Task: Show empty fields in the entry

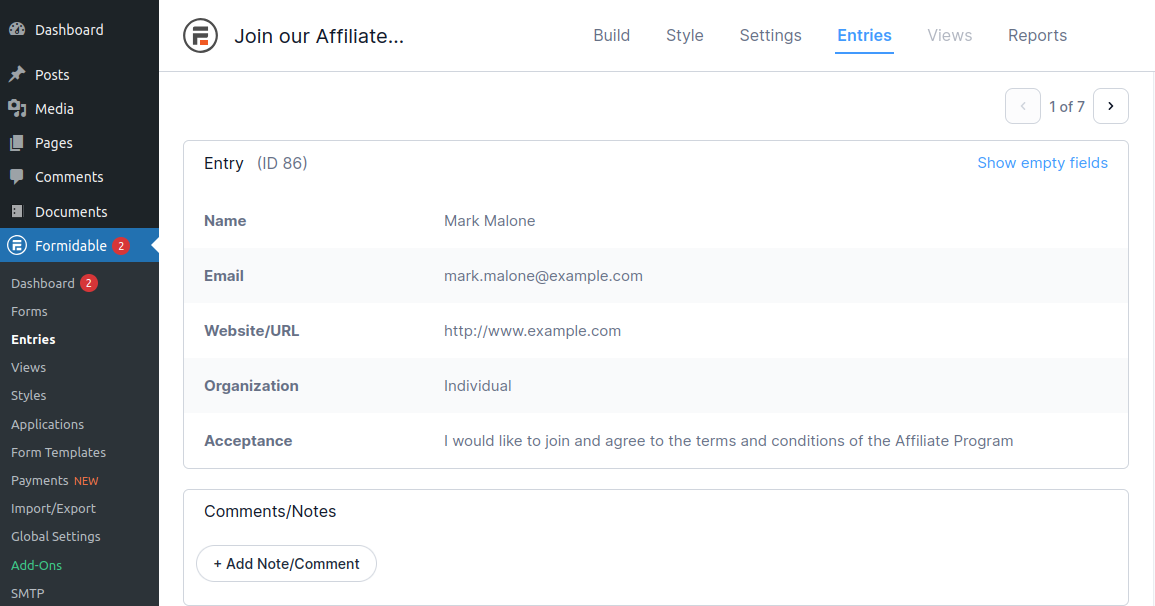Action: click(1042, 163)
